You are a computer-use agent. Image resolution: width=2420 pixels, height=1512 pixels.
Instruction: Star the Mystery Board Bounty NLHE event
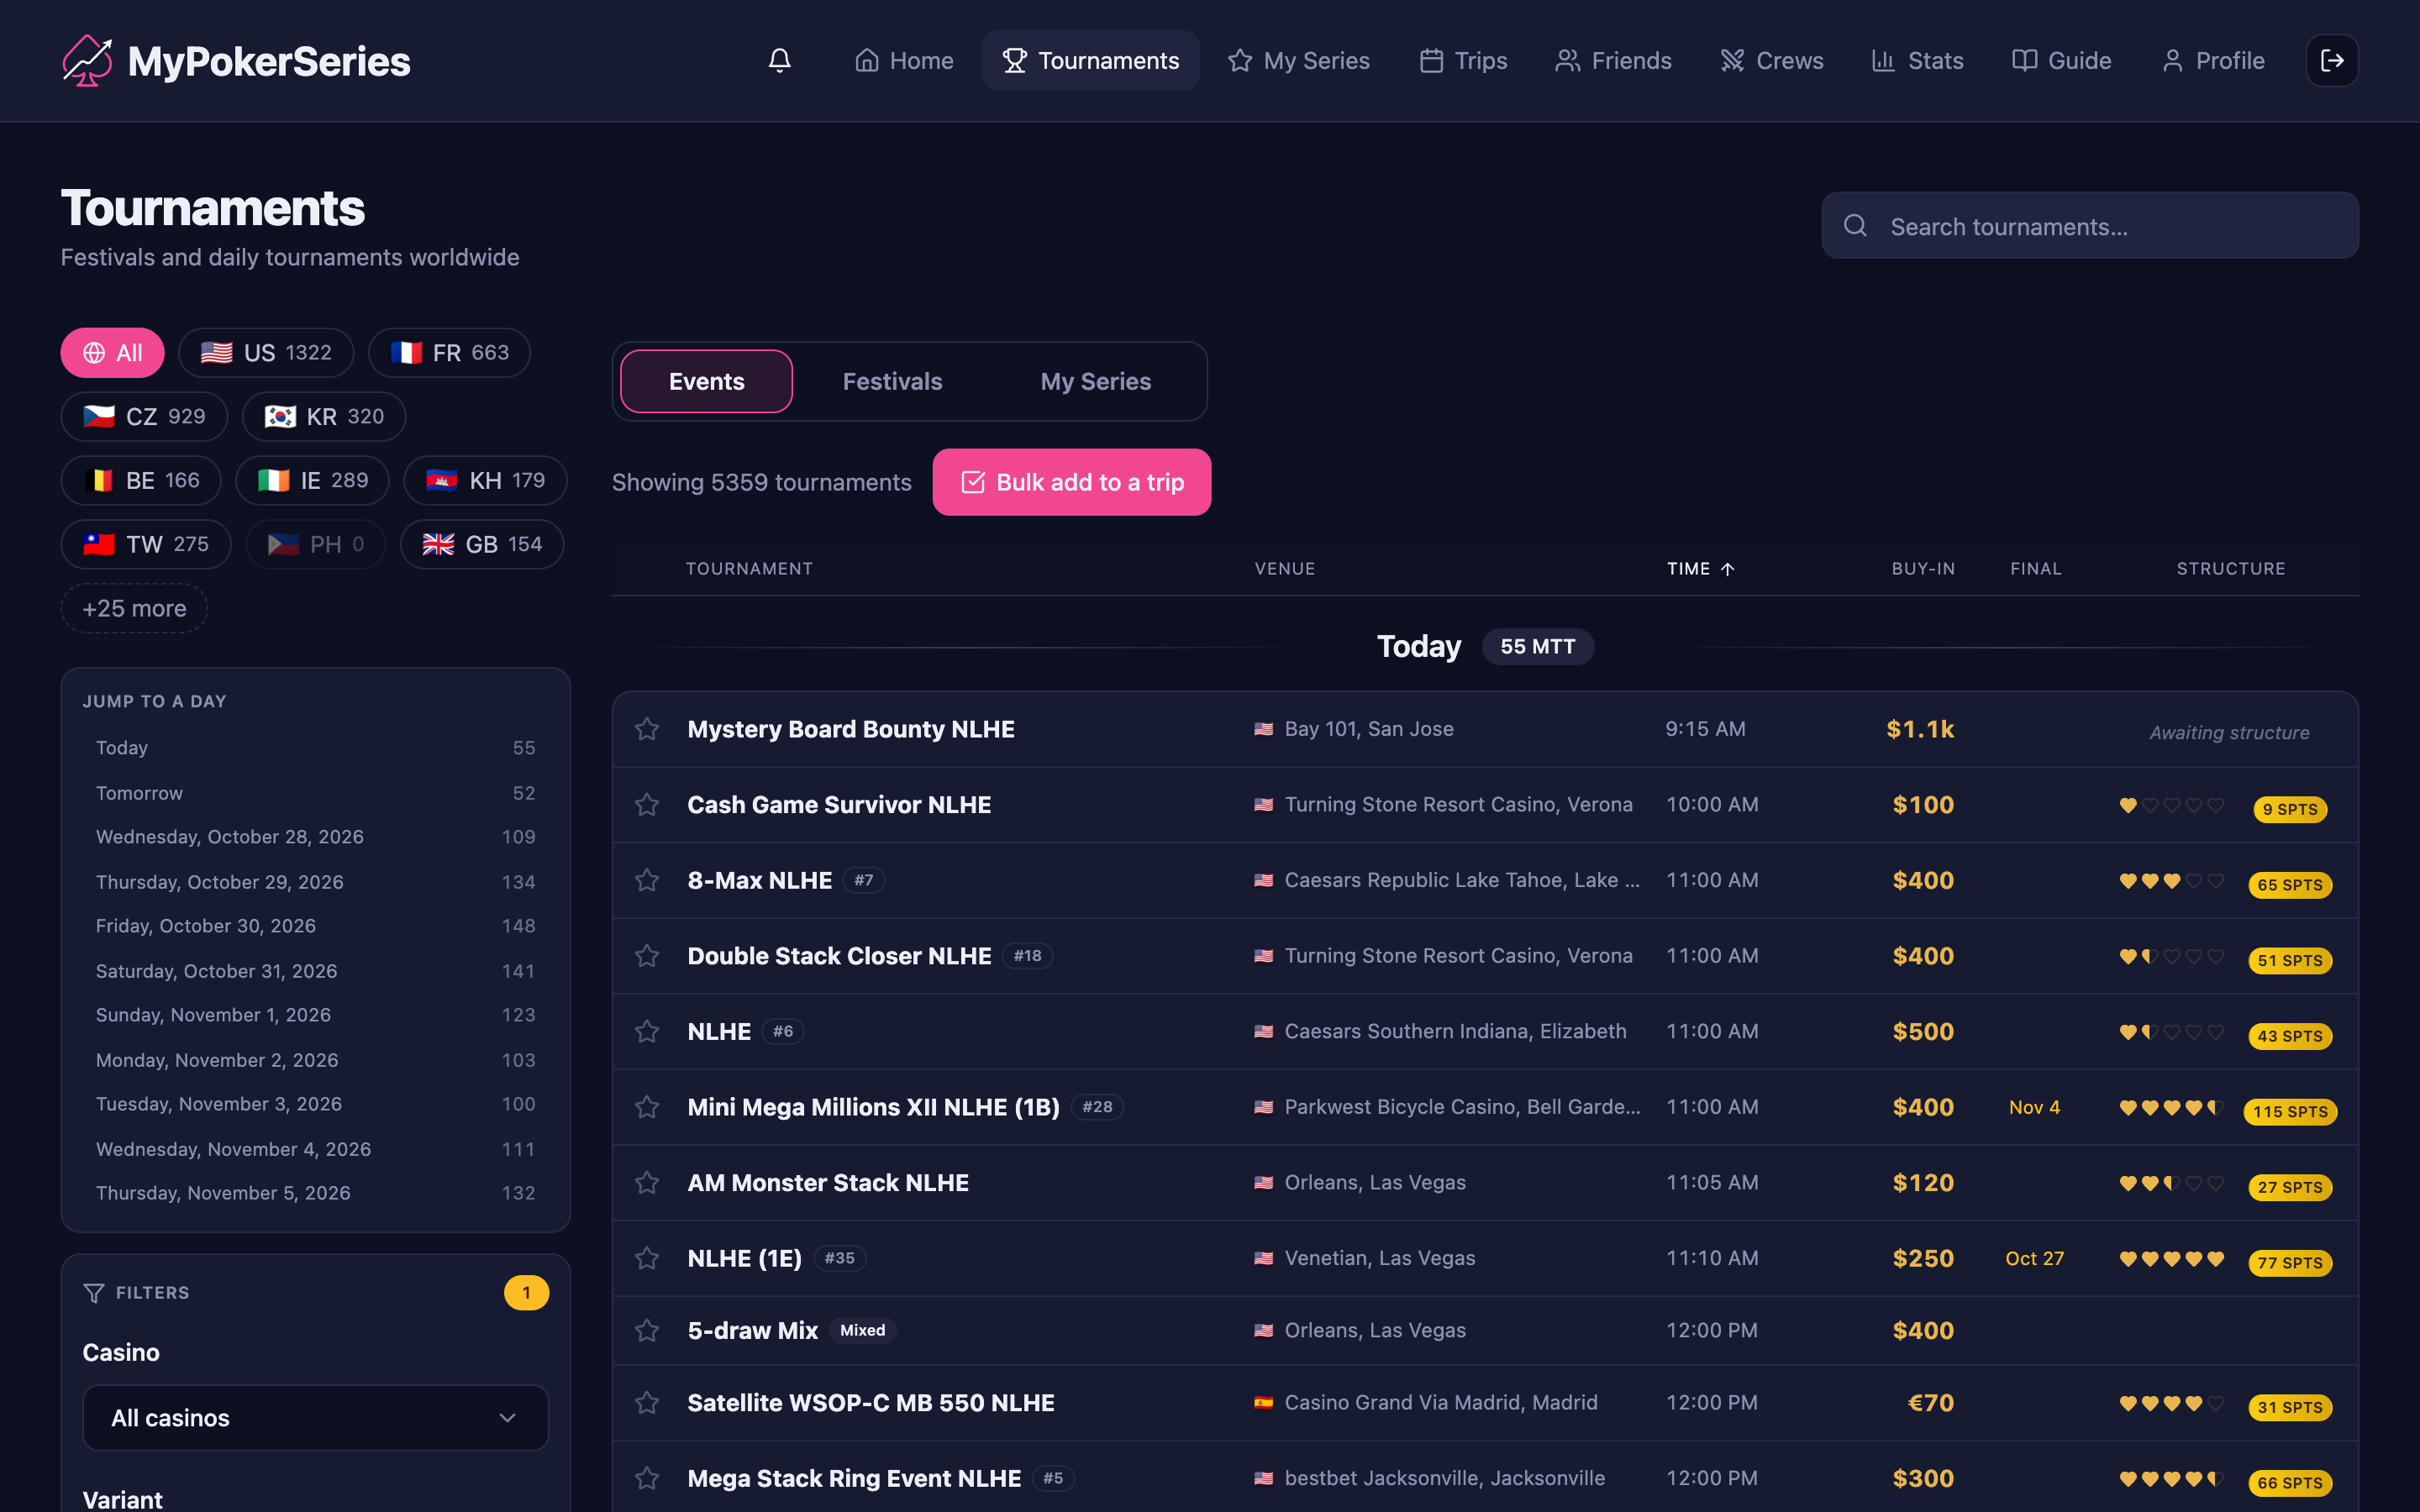(x=647, y=729)
